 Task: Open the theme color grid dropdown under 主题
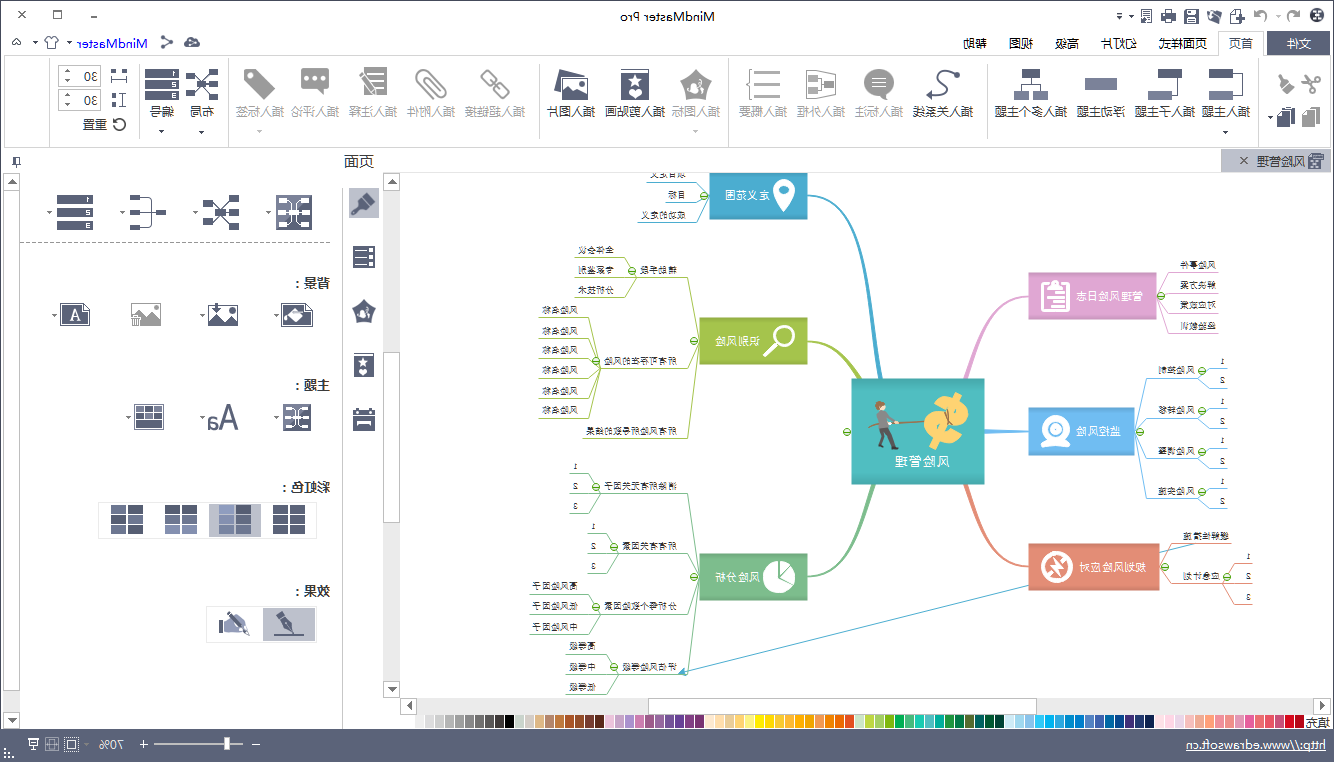point(129,417)
